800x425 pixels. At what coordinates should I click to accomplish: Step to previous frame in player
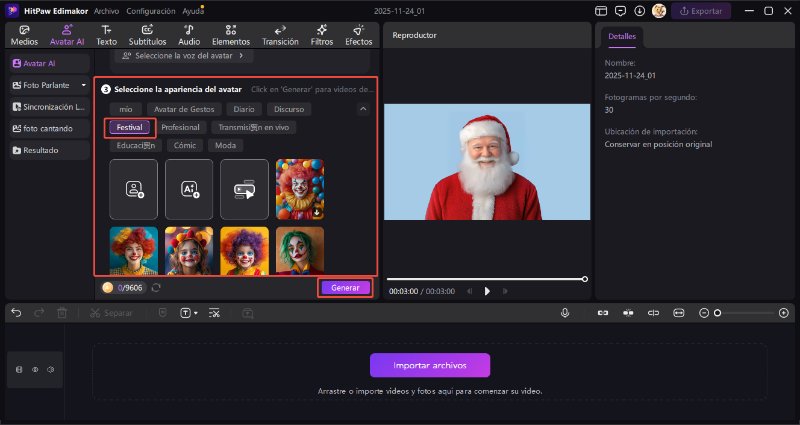point(469,291)
